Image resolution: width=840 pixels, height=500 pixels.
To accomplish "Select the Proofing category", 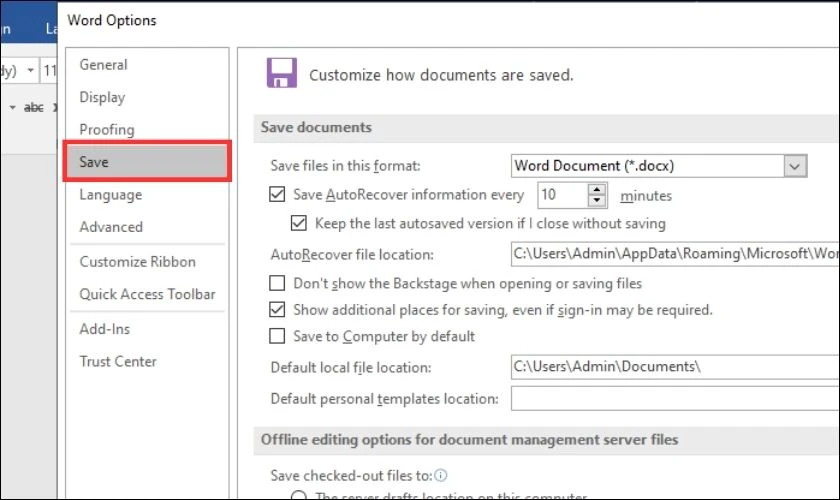I will click(107, 130).
